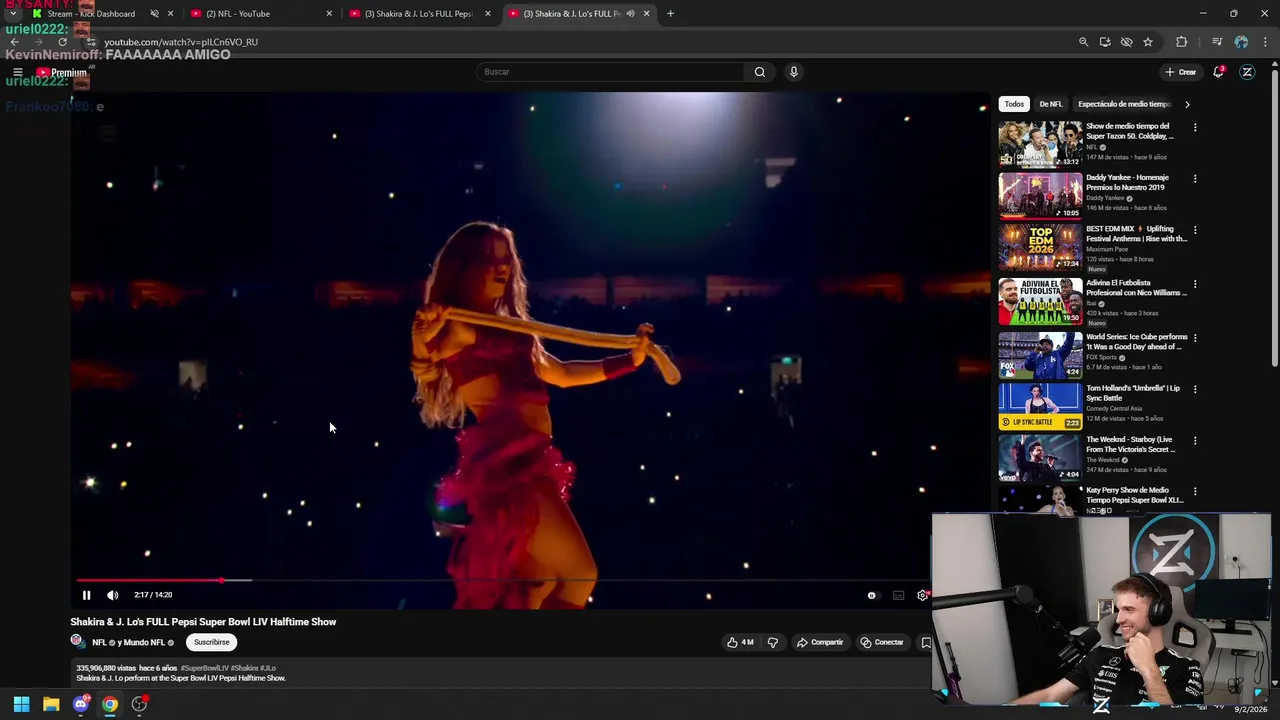
Task: Toggle subtitles button in the player
Action: pos(898,595)
